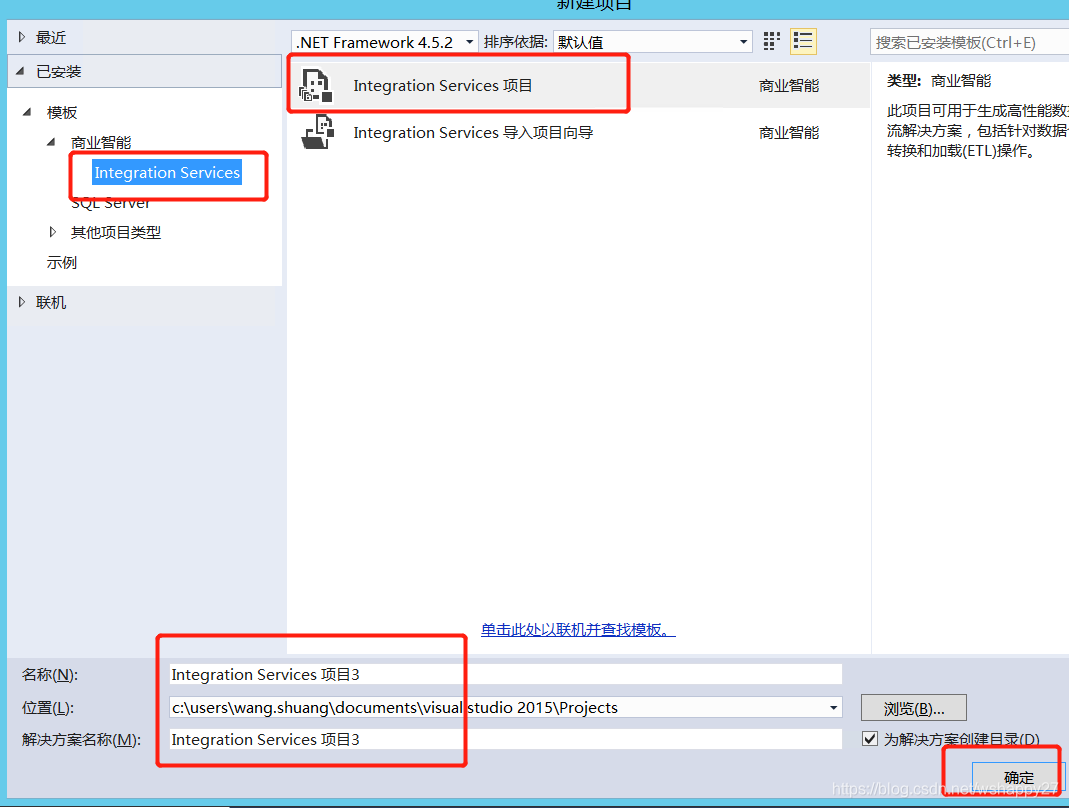Open the 排序依据 默认值 dropdown
1069x808 pixels.
click(x=652, y=42)
